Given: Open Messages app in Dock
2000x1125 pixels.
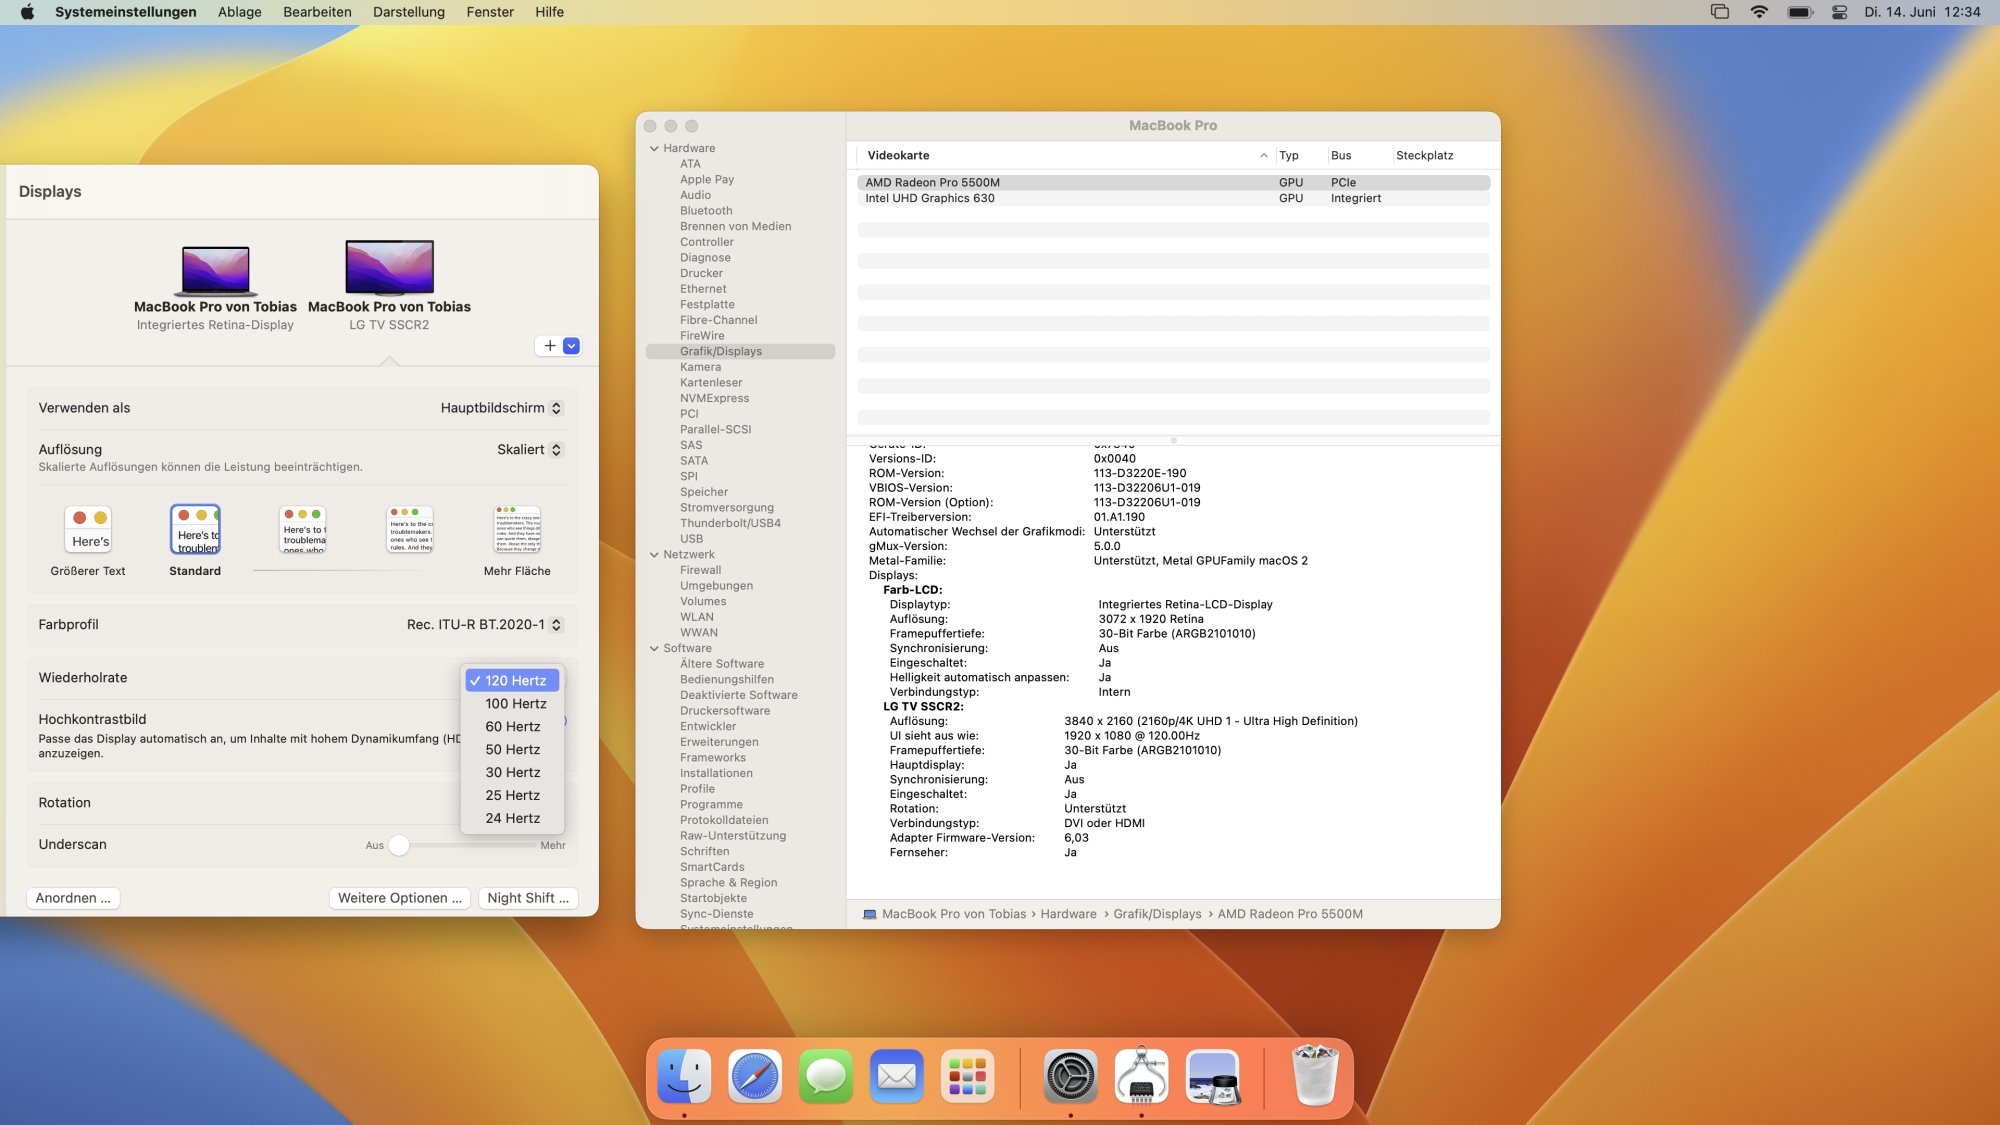Looking at the screenshot, I should pyautogui.click(x=826, y=1076).
